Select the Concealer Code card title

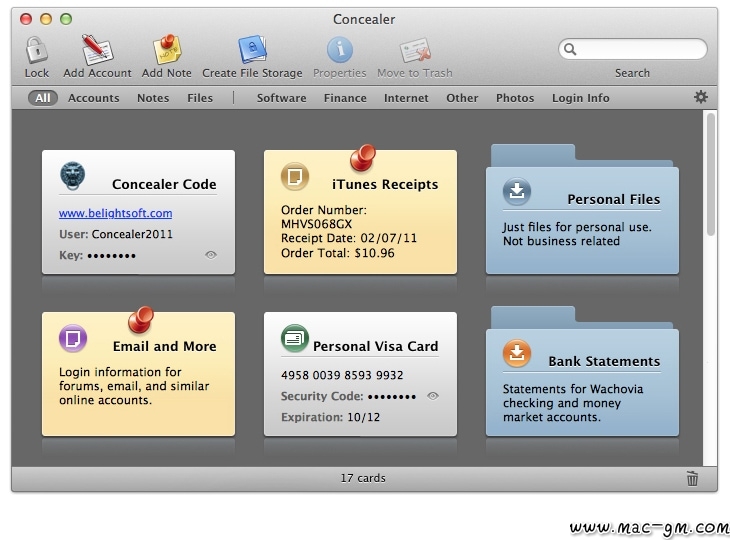tap(164, 184)
